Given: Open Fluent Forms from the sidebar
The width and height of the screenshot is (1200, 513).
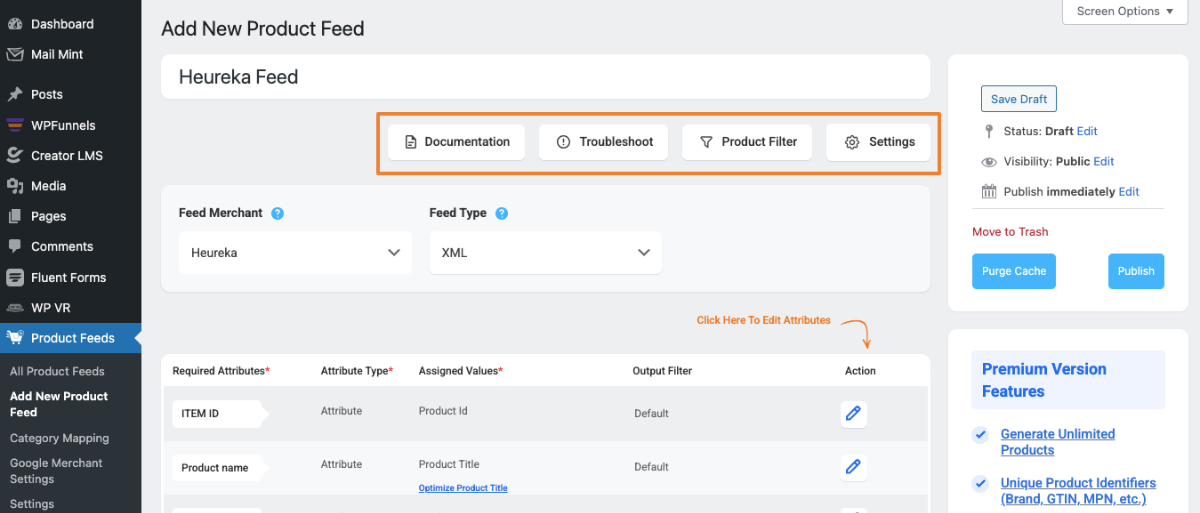Looking at the screenshot, I should (68, 277).
